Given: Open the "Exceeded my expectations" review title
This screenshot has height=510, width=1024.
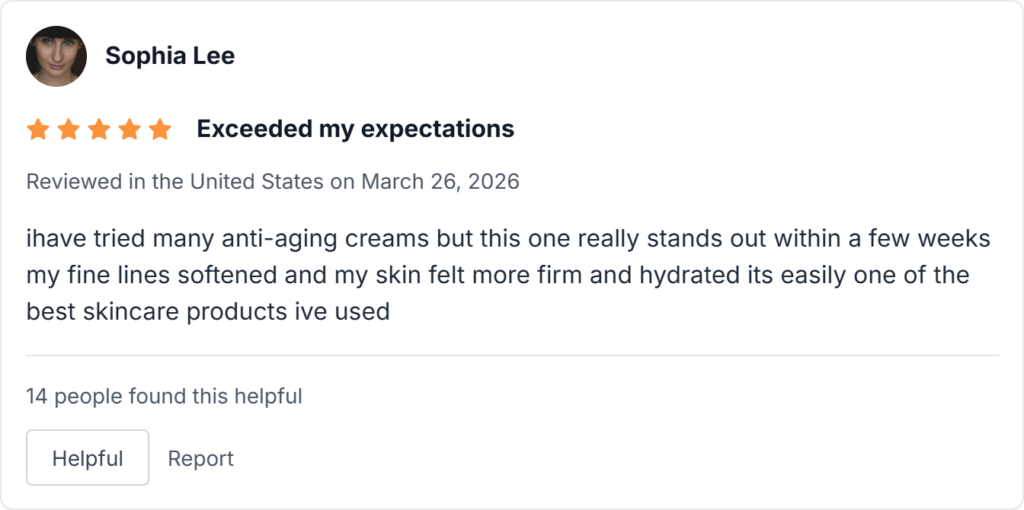Looking at the screenshot, I should [355, 129].
